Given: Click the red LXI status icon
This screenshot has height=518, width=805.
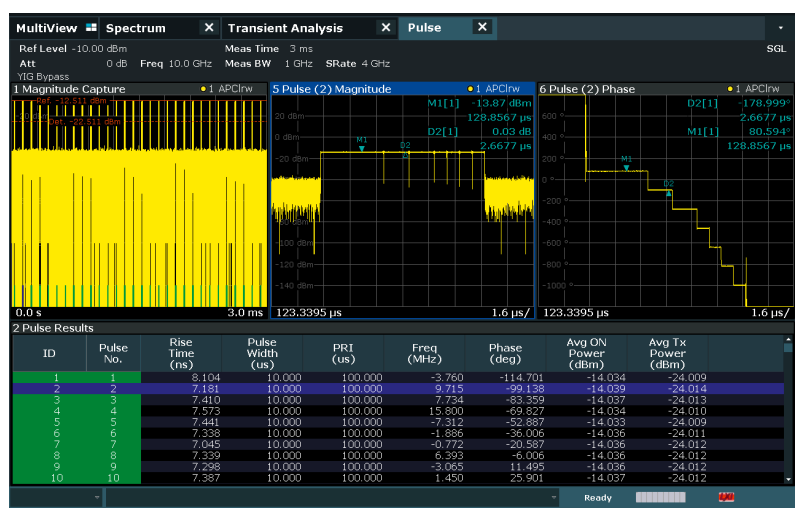Looking at the screenshot, I should [726, 497].
